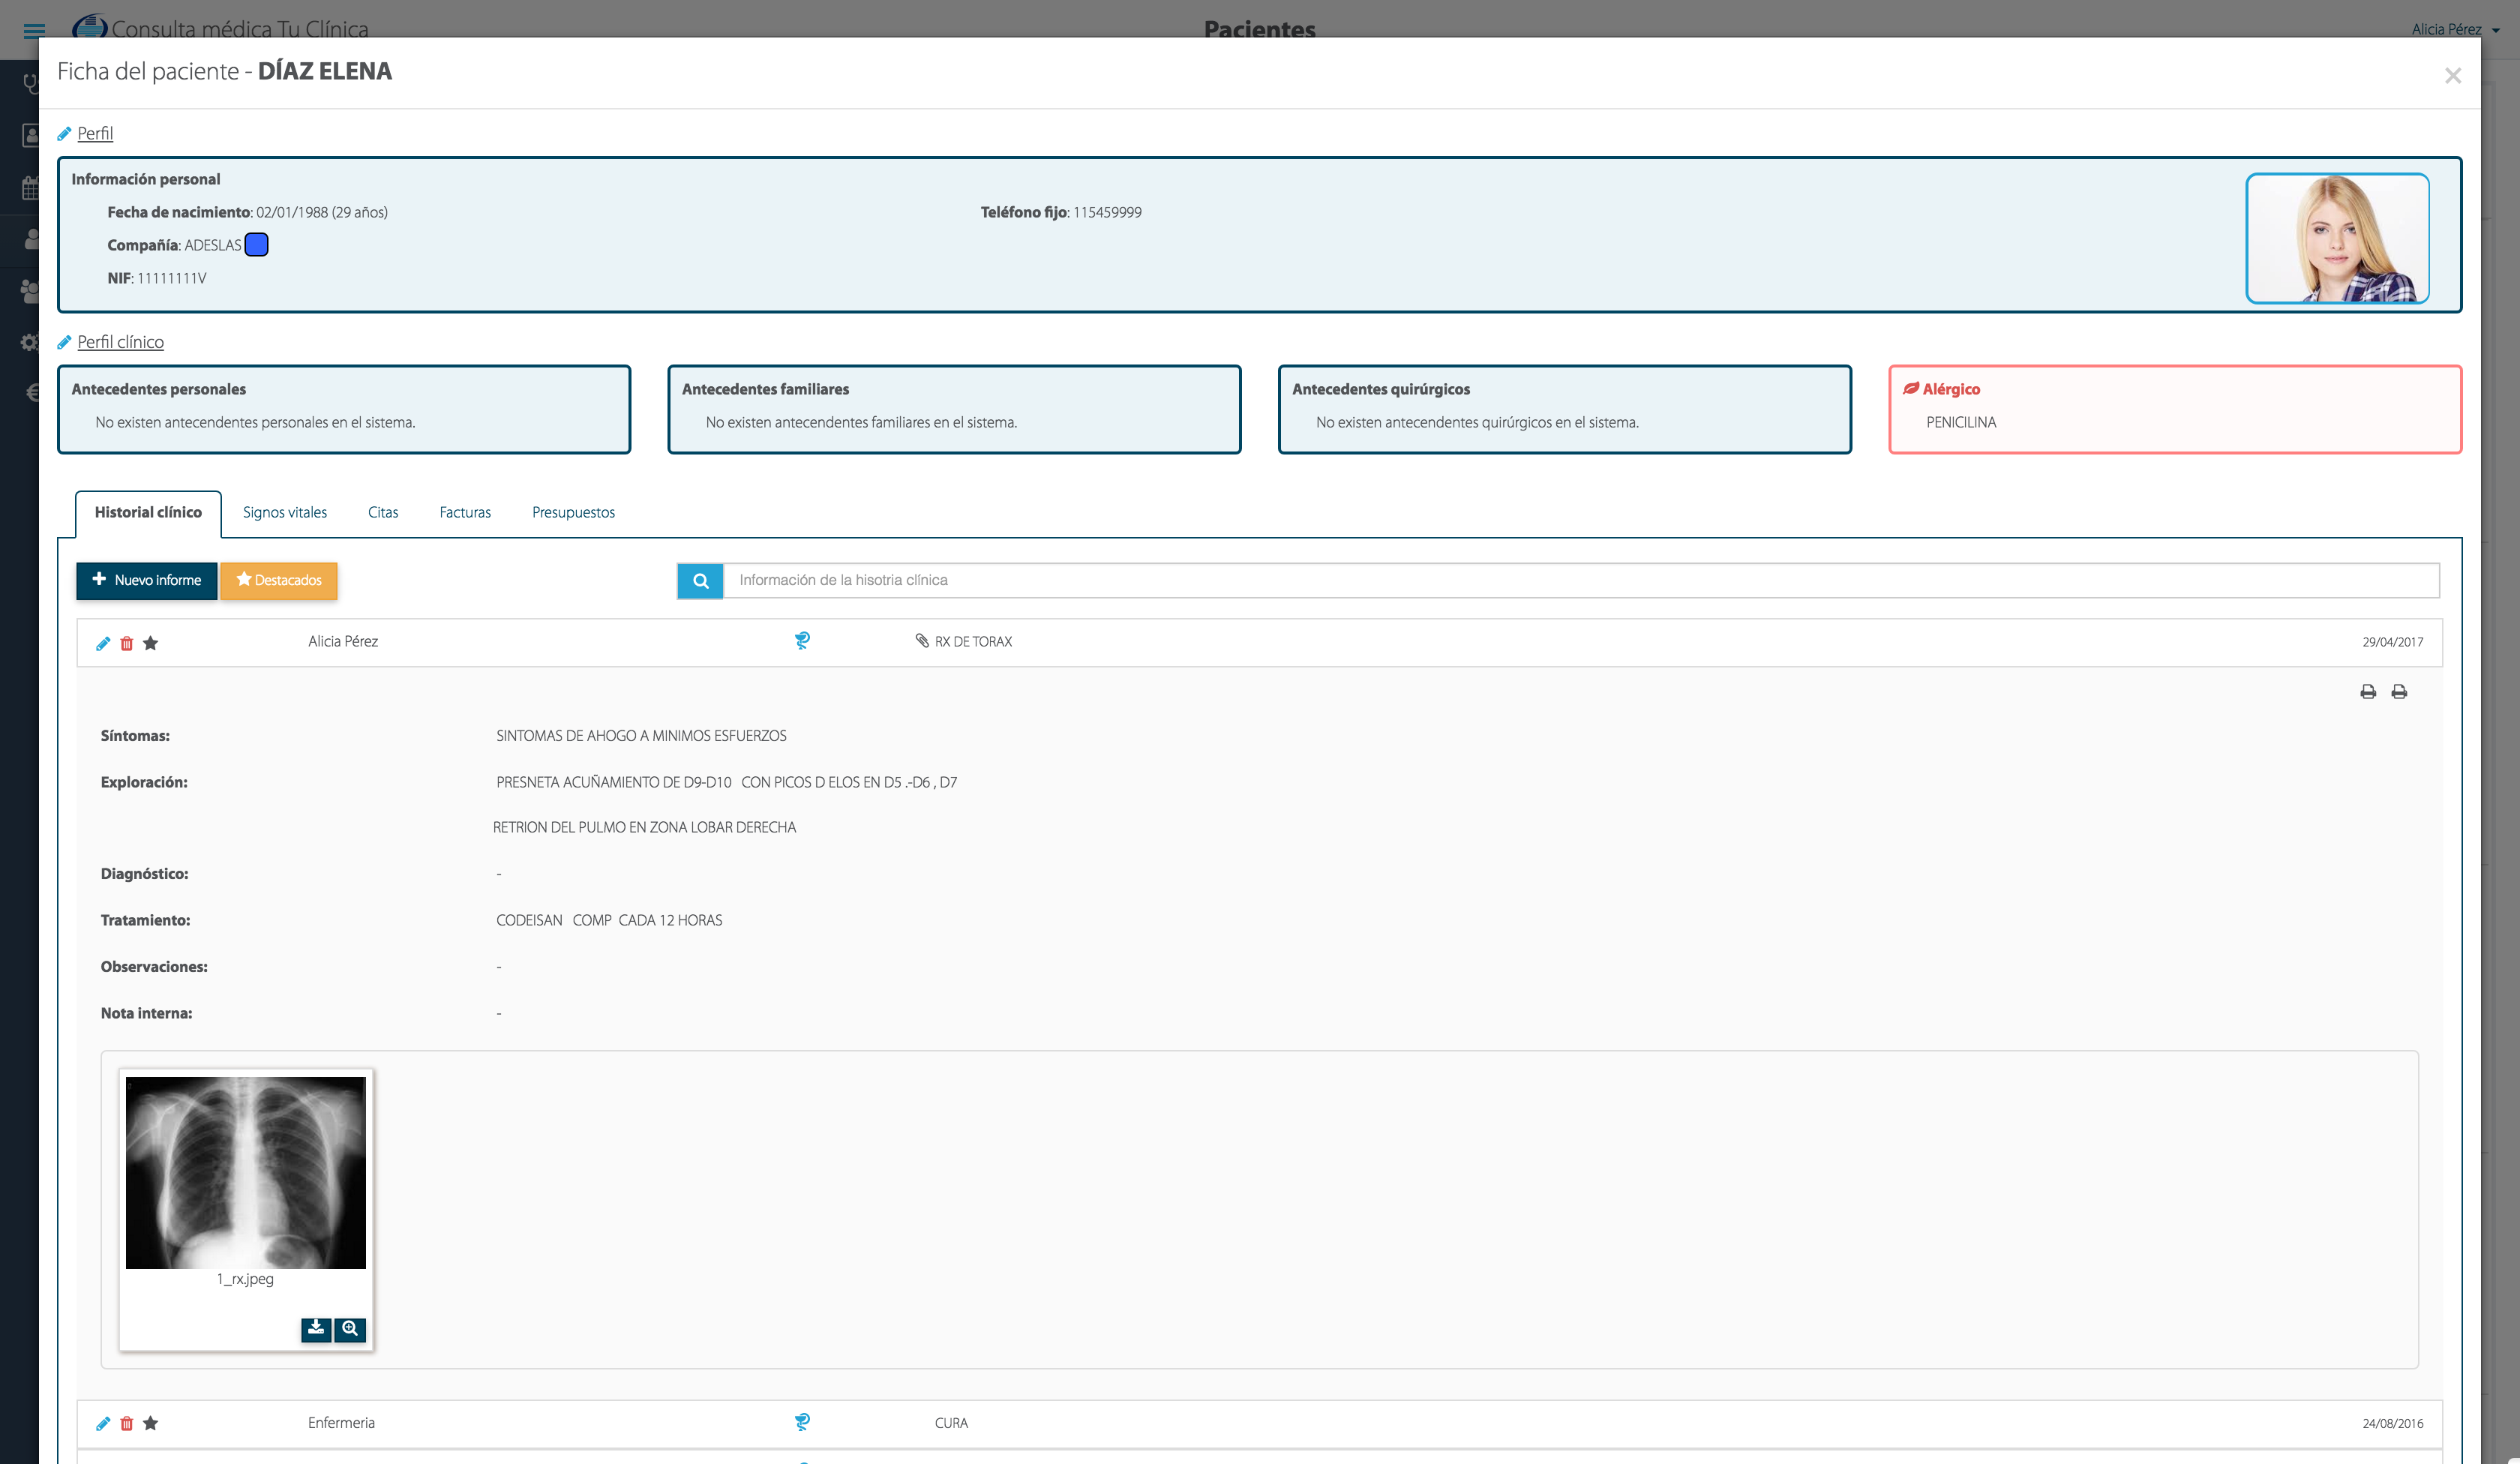Viewport: 2520px width, 1464px height.
Task: Click Nuevo informe button
Action: coord(147,581)
